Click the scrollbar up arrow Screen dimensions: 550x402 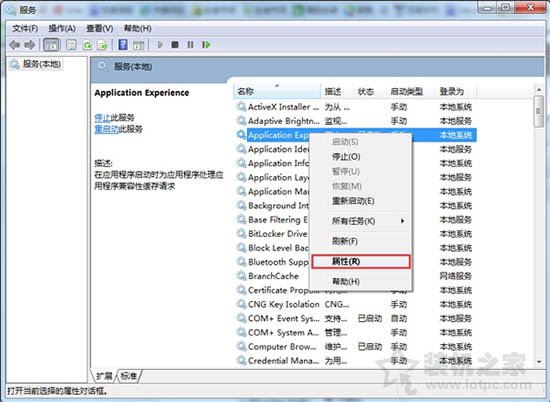tap(538, 90)
